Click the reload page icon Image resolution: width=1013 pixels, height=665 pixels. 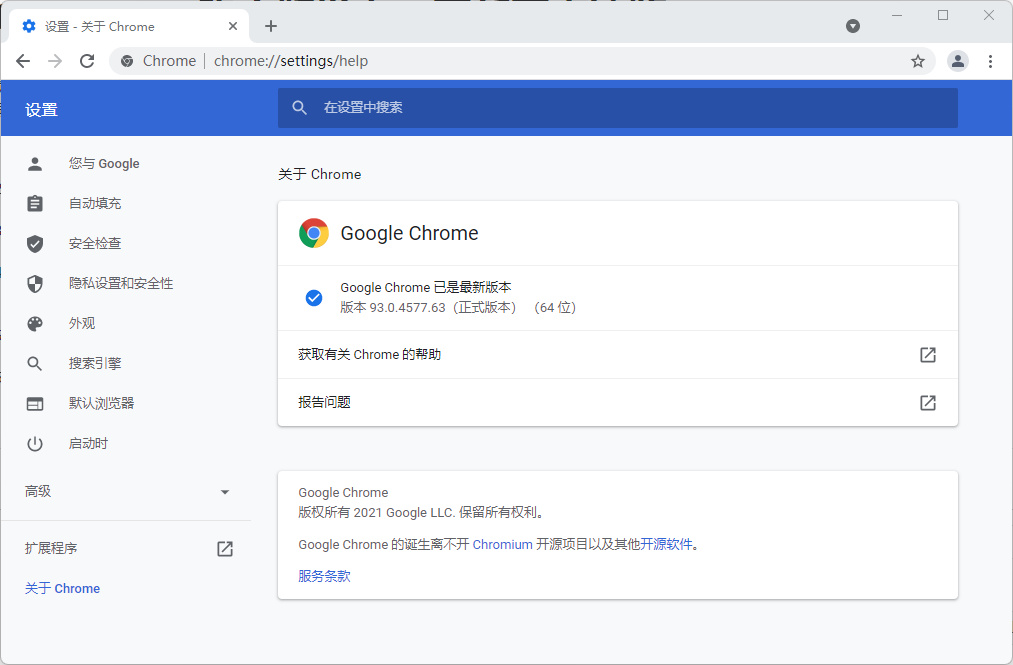click(x=87, y=61)
